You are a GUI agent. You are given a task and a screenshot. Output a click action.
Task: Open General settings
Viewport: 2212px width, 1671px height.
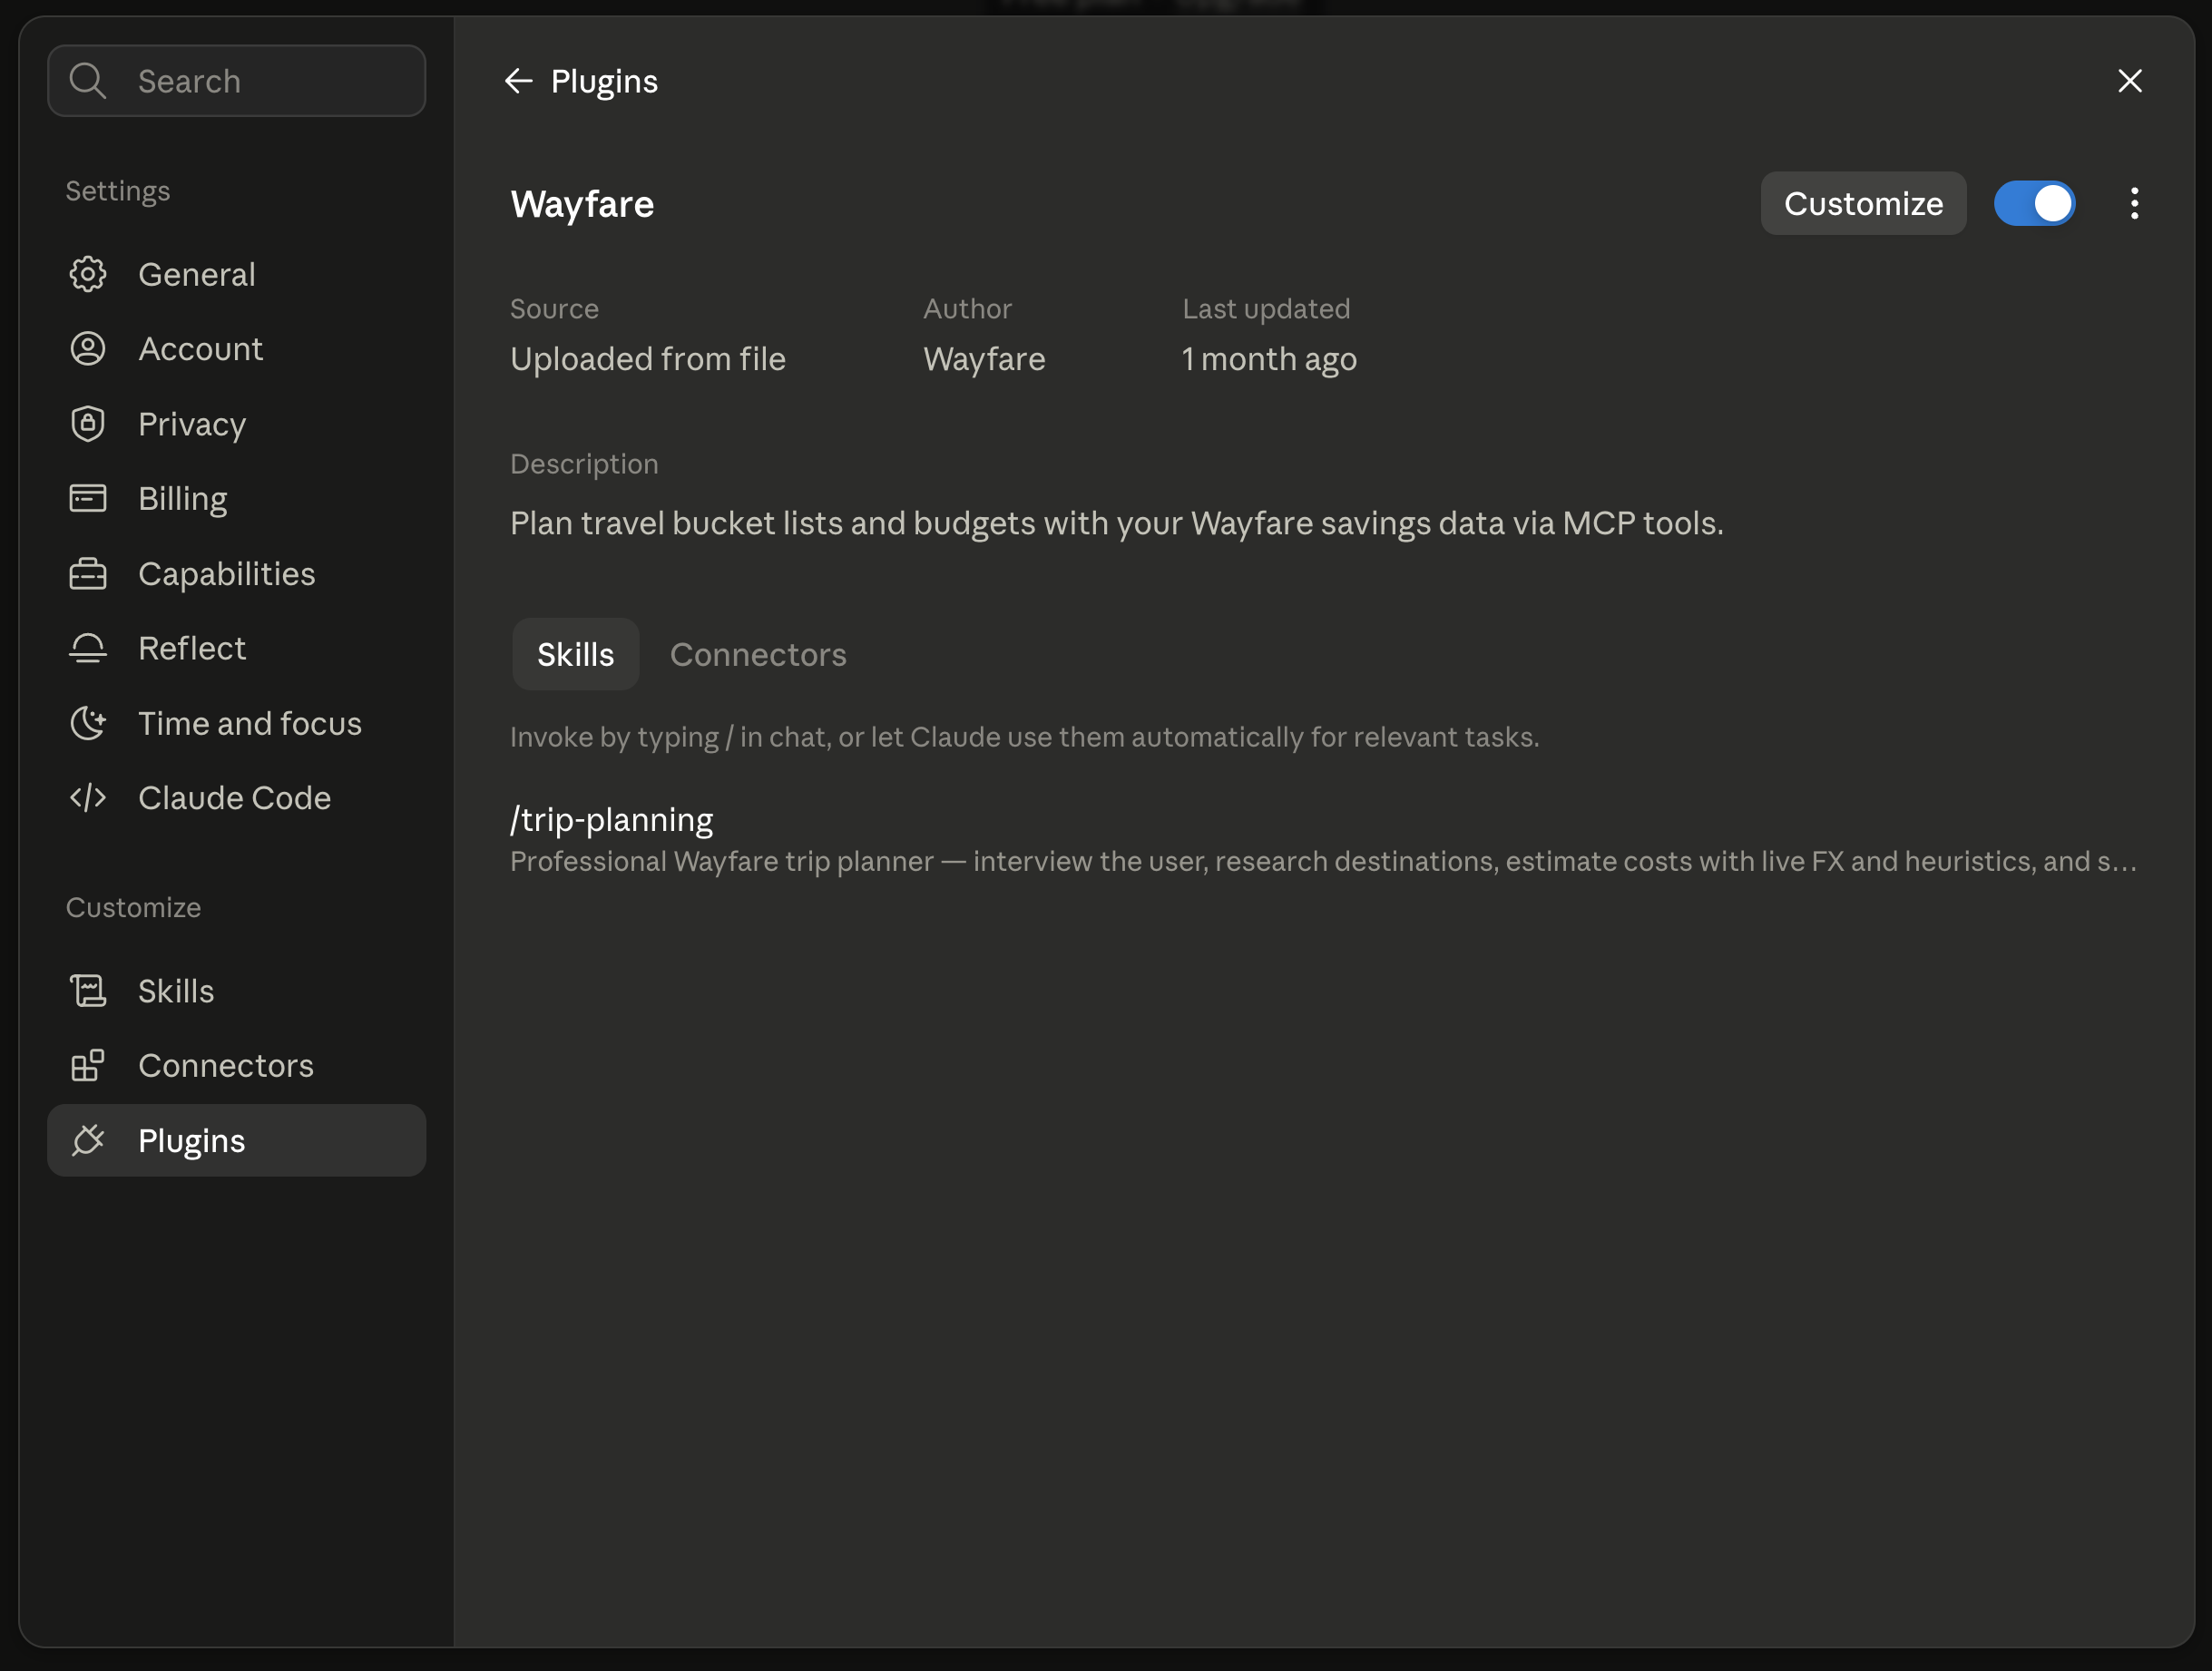(237, 274)
